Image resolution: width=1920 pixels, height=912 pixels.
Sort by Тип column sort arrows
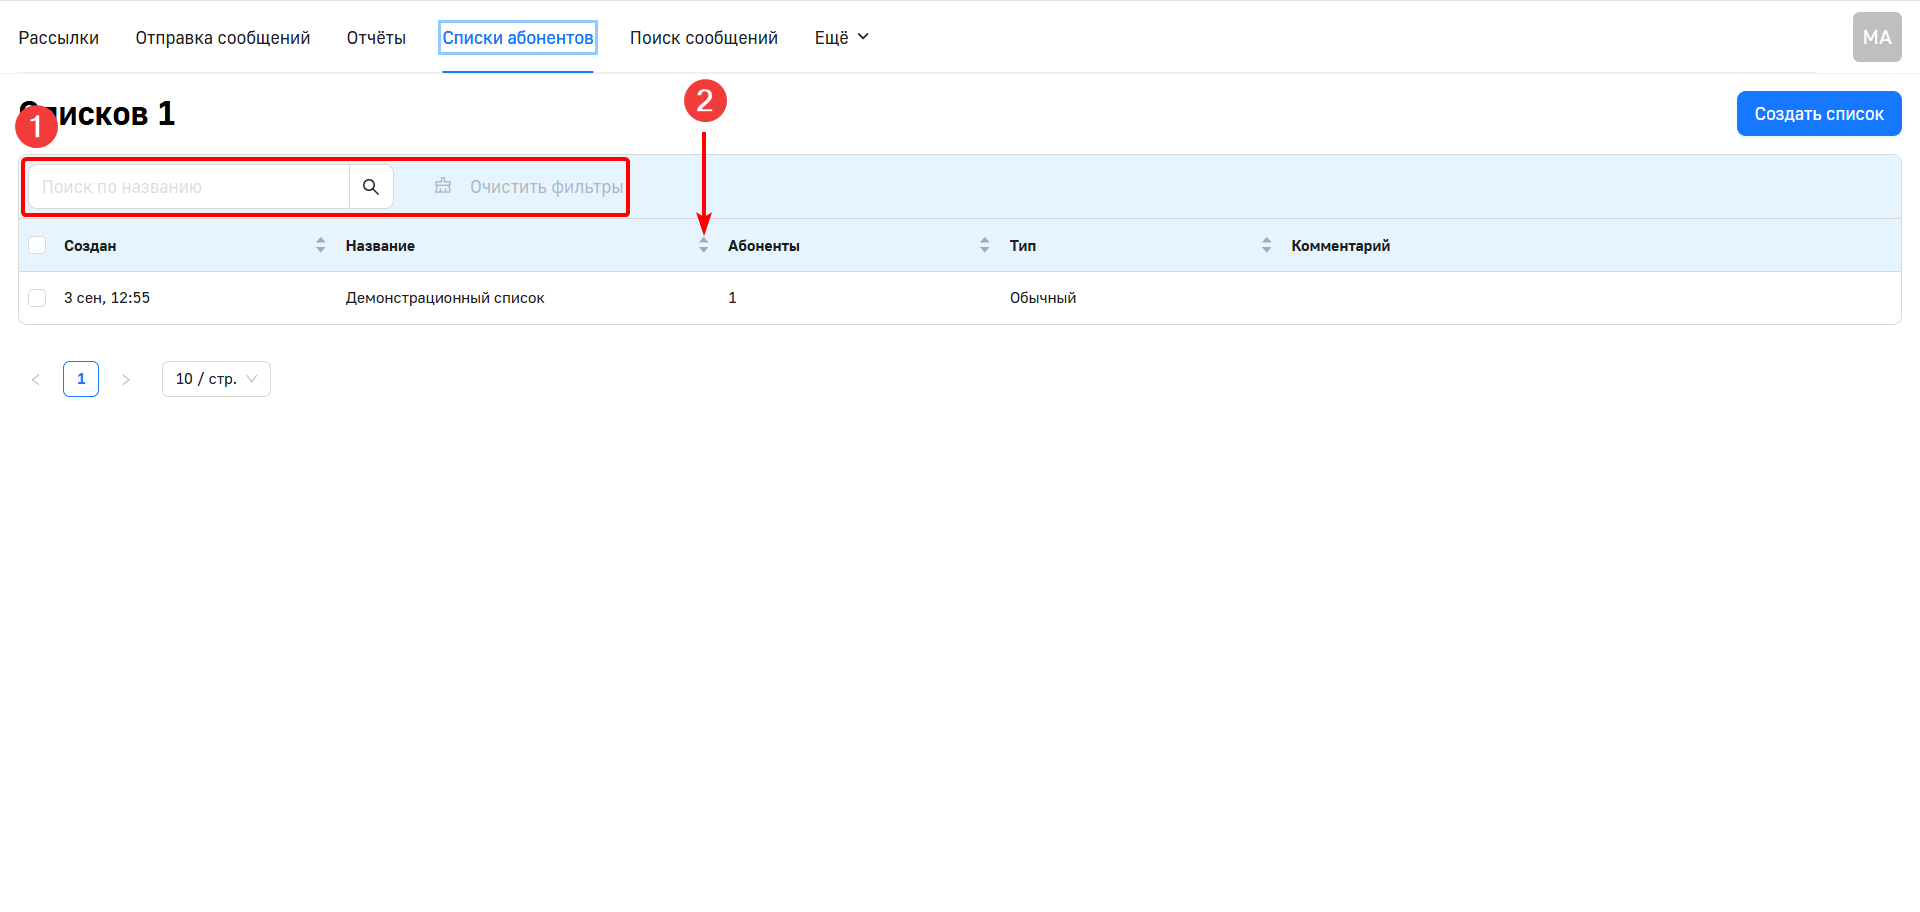pos(1266,245)
